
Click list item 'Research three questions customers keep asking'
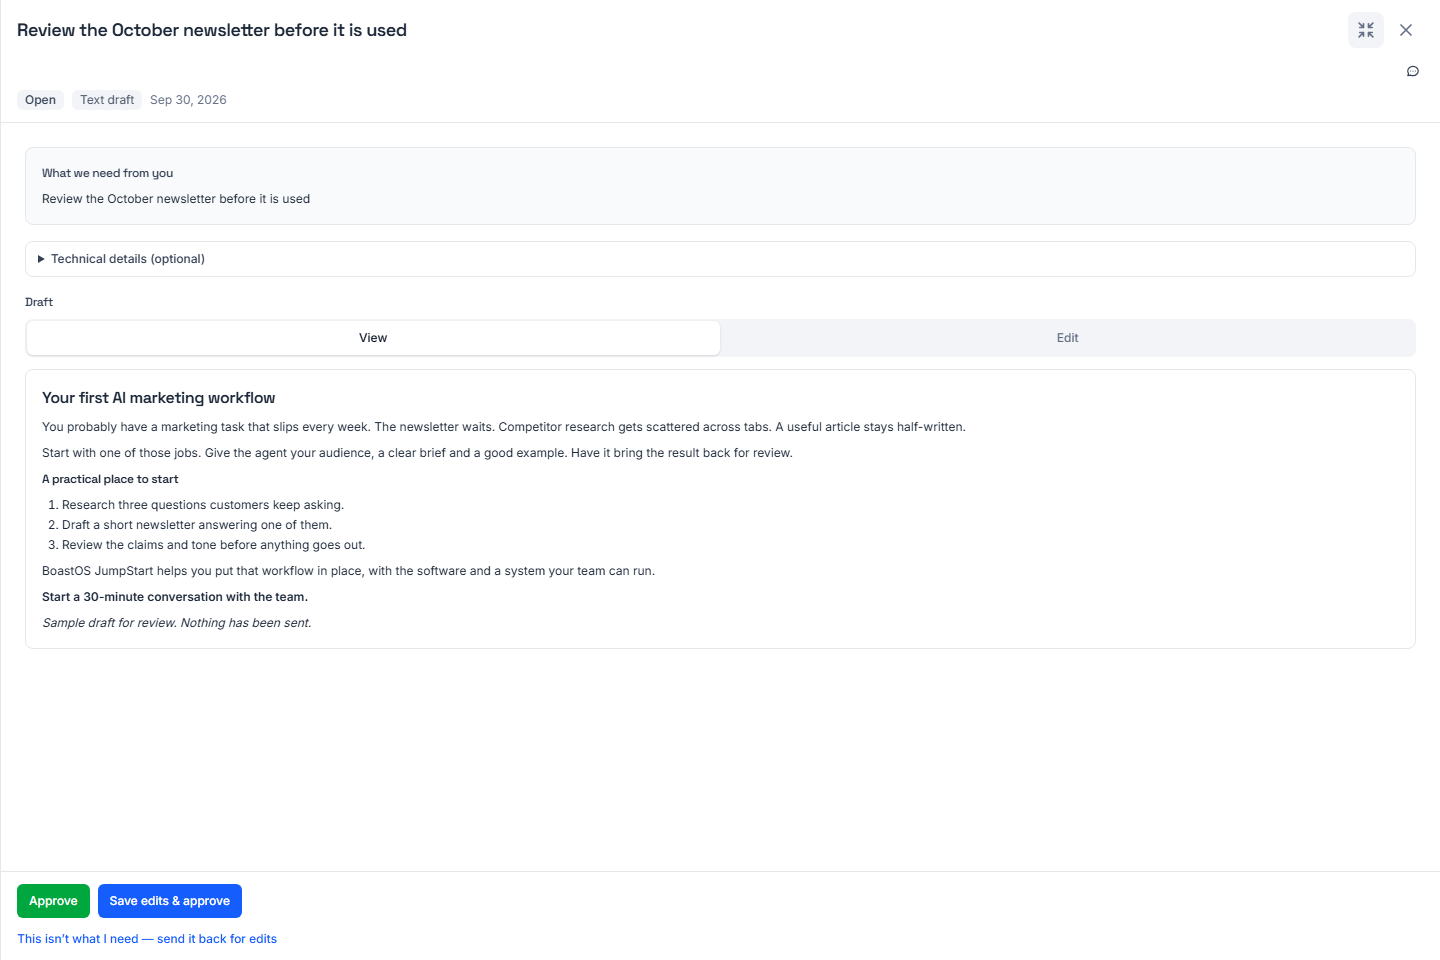[x=203, y=505]
